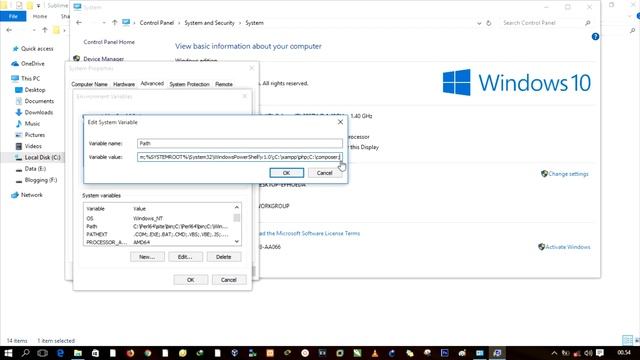Click scroll-up arrow of System variables list

237,207
